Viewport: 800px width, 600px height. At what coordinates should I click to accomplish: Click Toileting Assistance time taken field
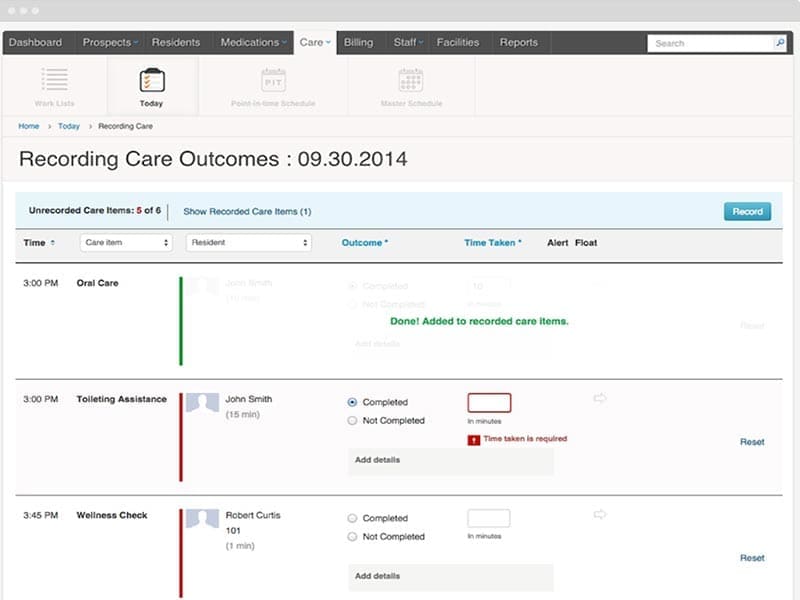coord(489,403)
